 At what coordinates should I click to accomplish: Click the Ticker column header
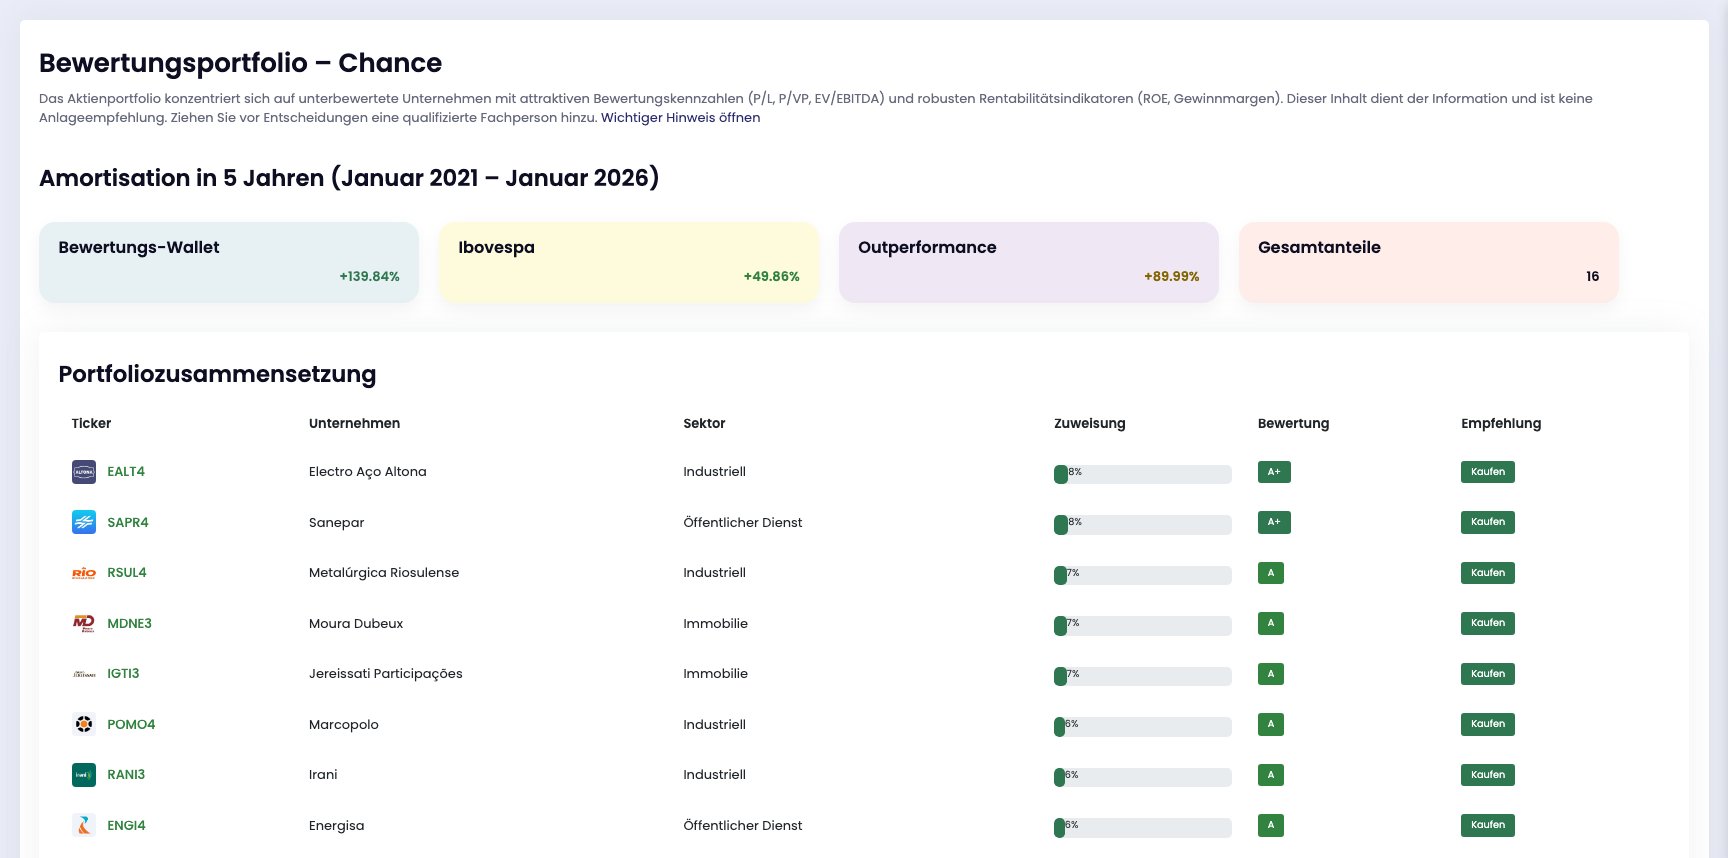[91, 423]
